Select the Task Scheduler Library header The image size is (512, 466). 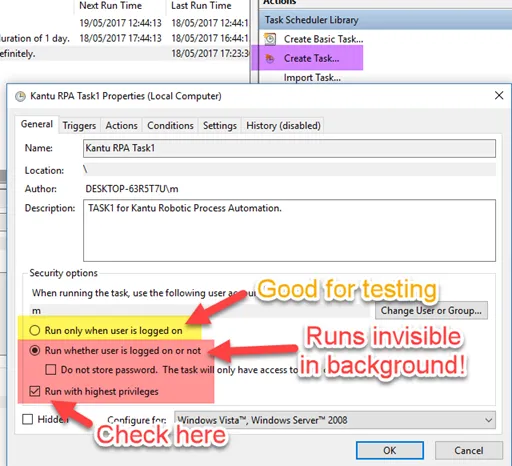tap(385, 20)
